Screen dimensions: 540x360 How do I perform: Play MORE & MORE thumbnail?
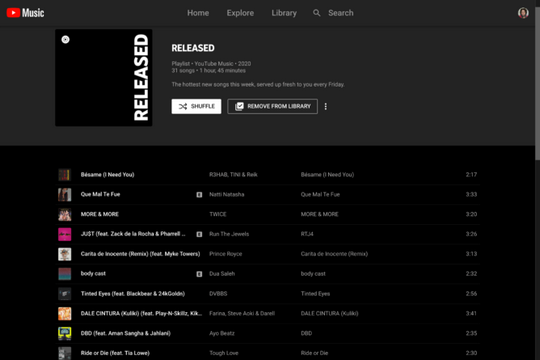(65, 214)
